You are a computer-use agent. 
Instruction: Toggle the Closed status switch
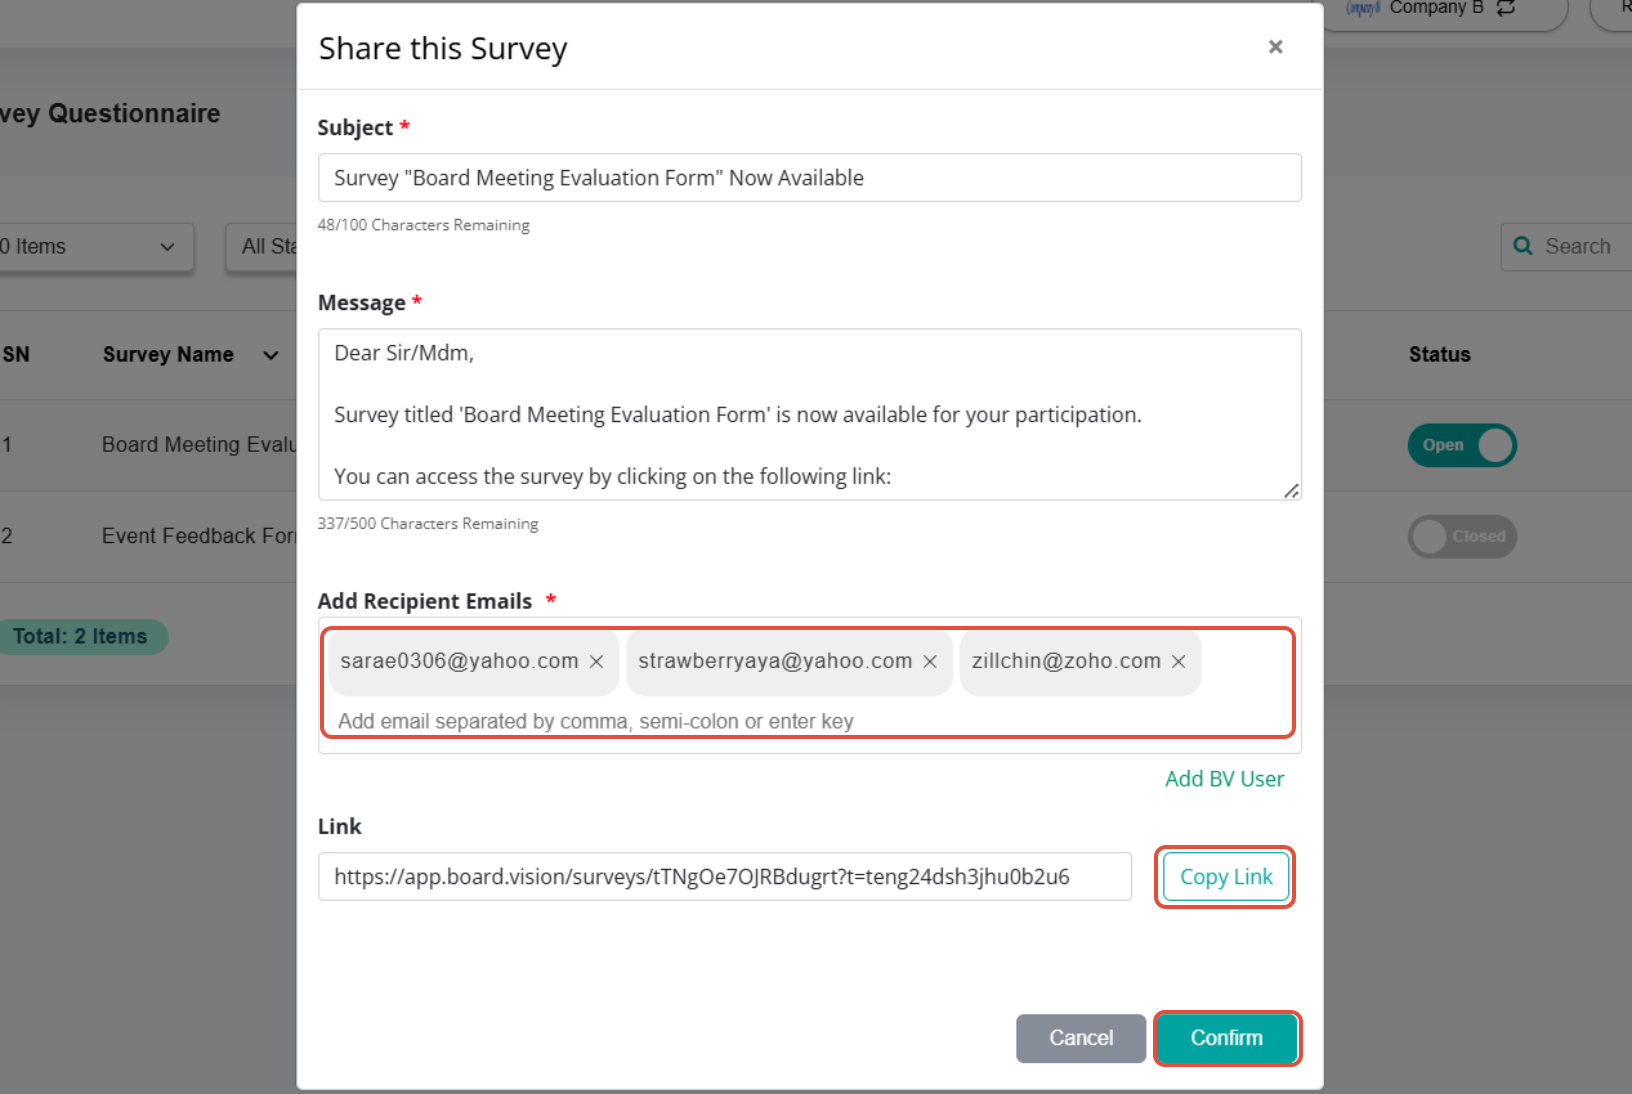(1462, 537)
